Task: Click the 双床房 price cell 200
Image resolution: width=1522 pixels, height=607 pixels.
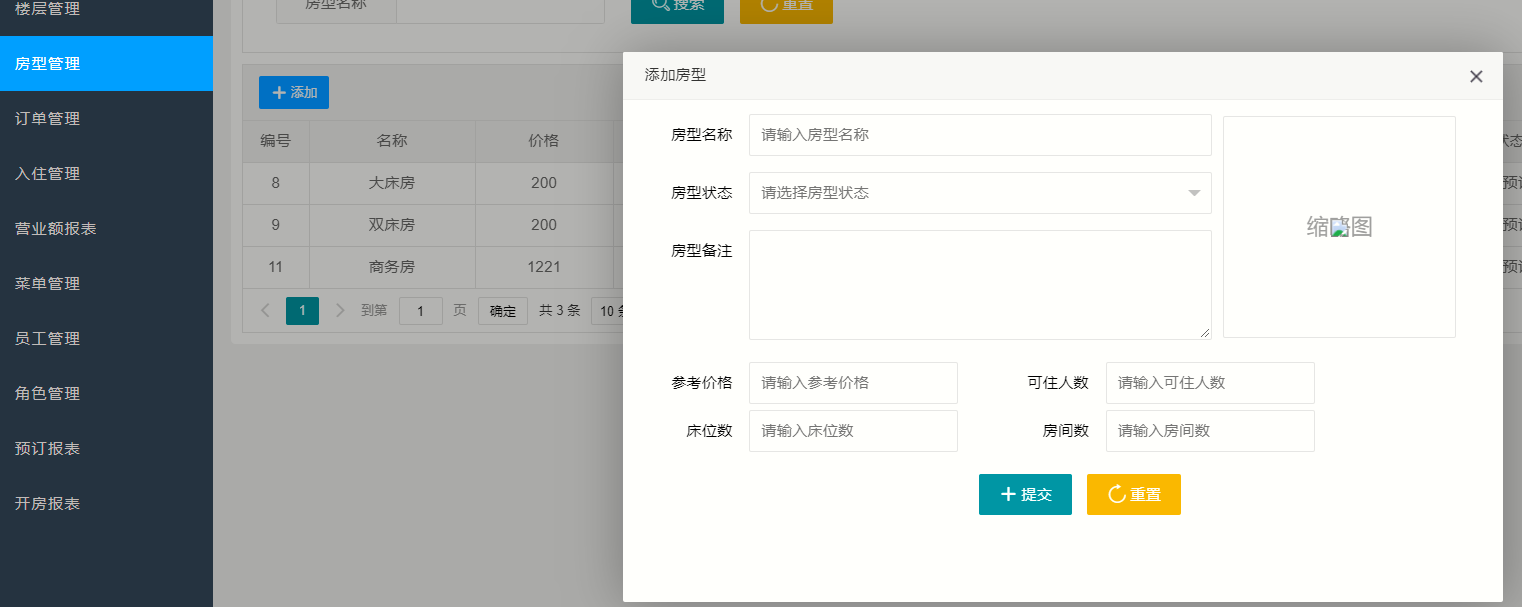Action: tap(544, 225)
